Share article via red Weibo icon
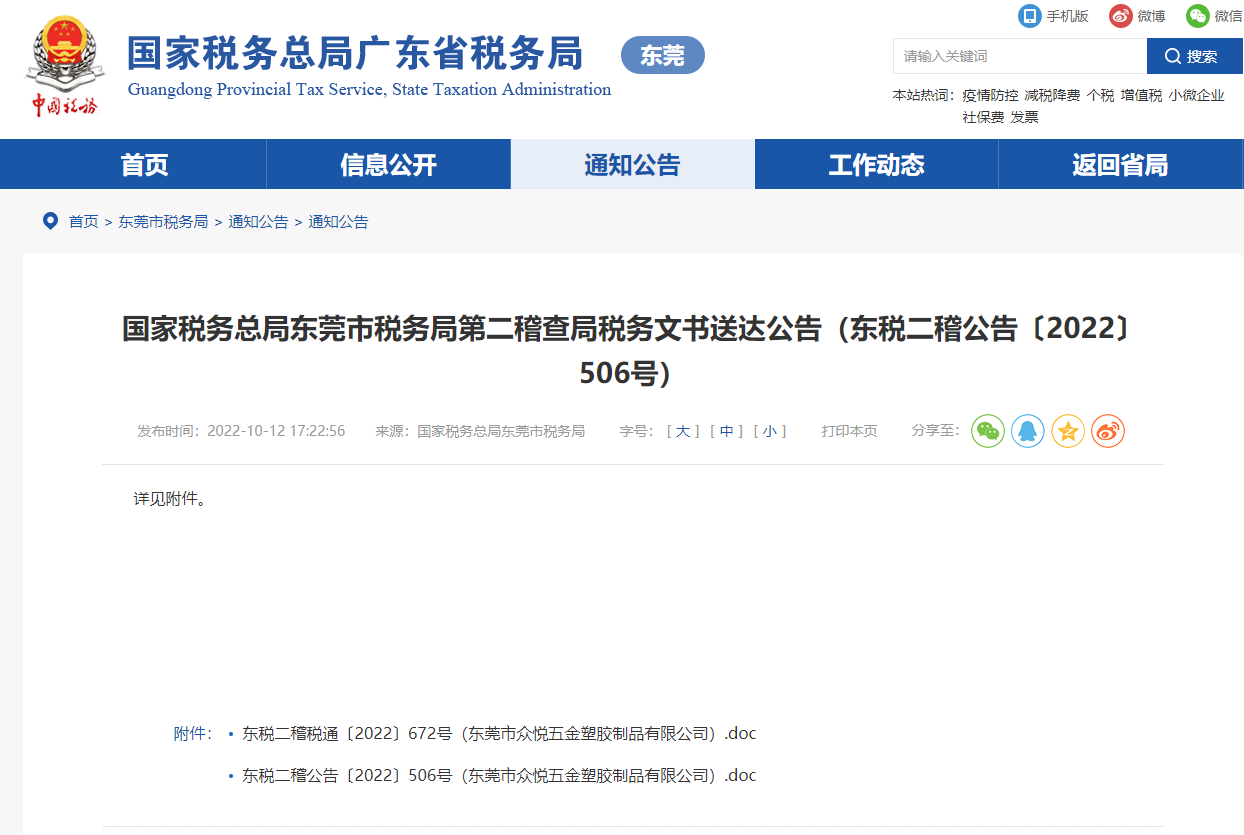Image resolution: width=1244 pixels, height=835 pixels. coord(1108,431)
